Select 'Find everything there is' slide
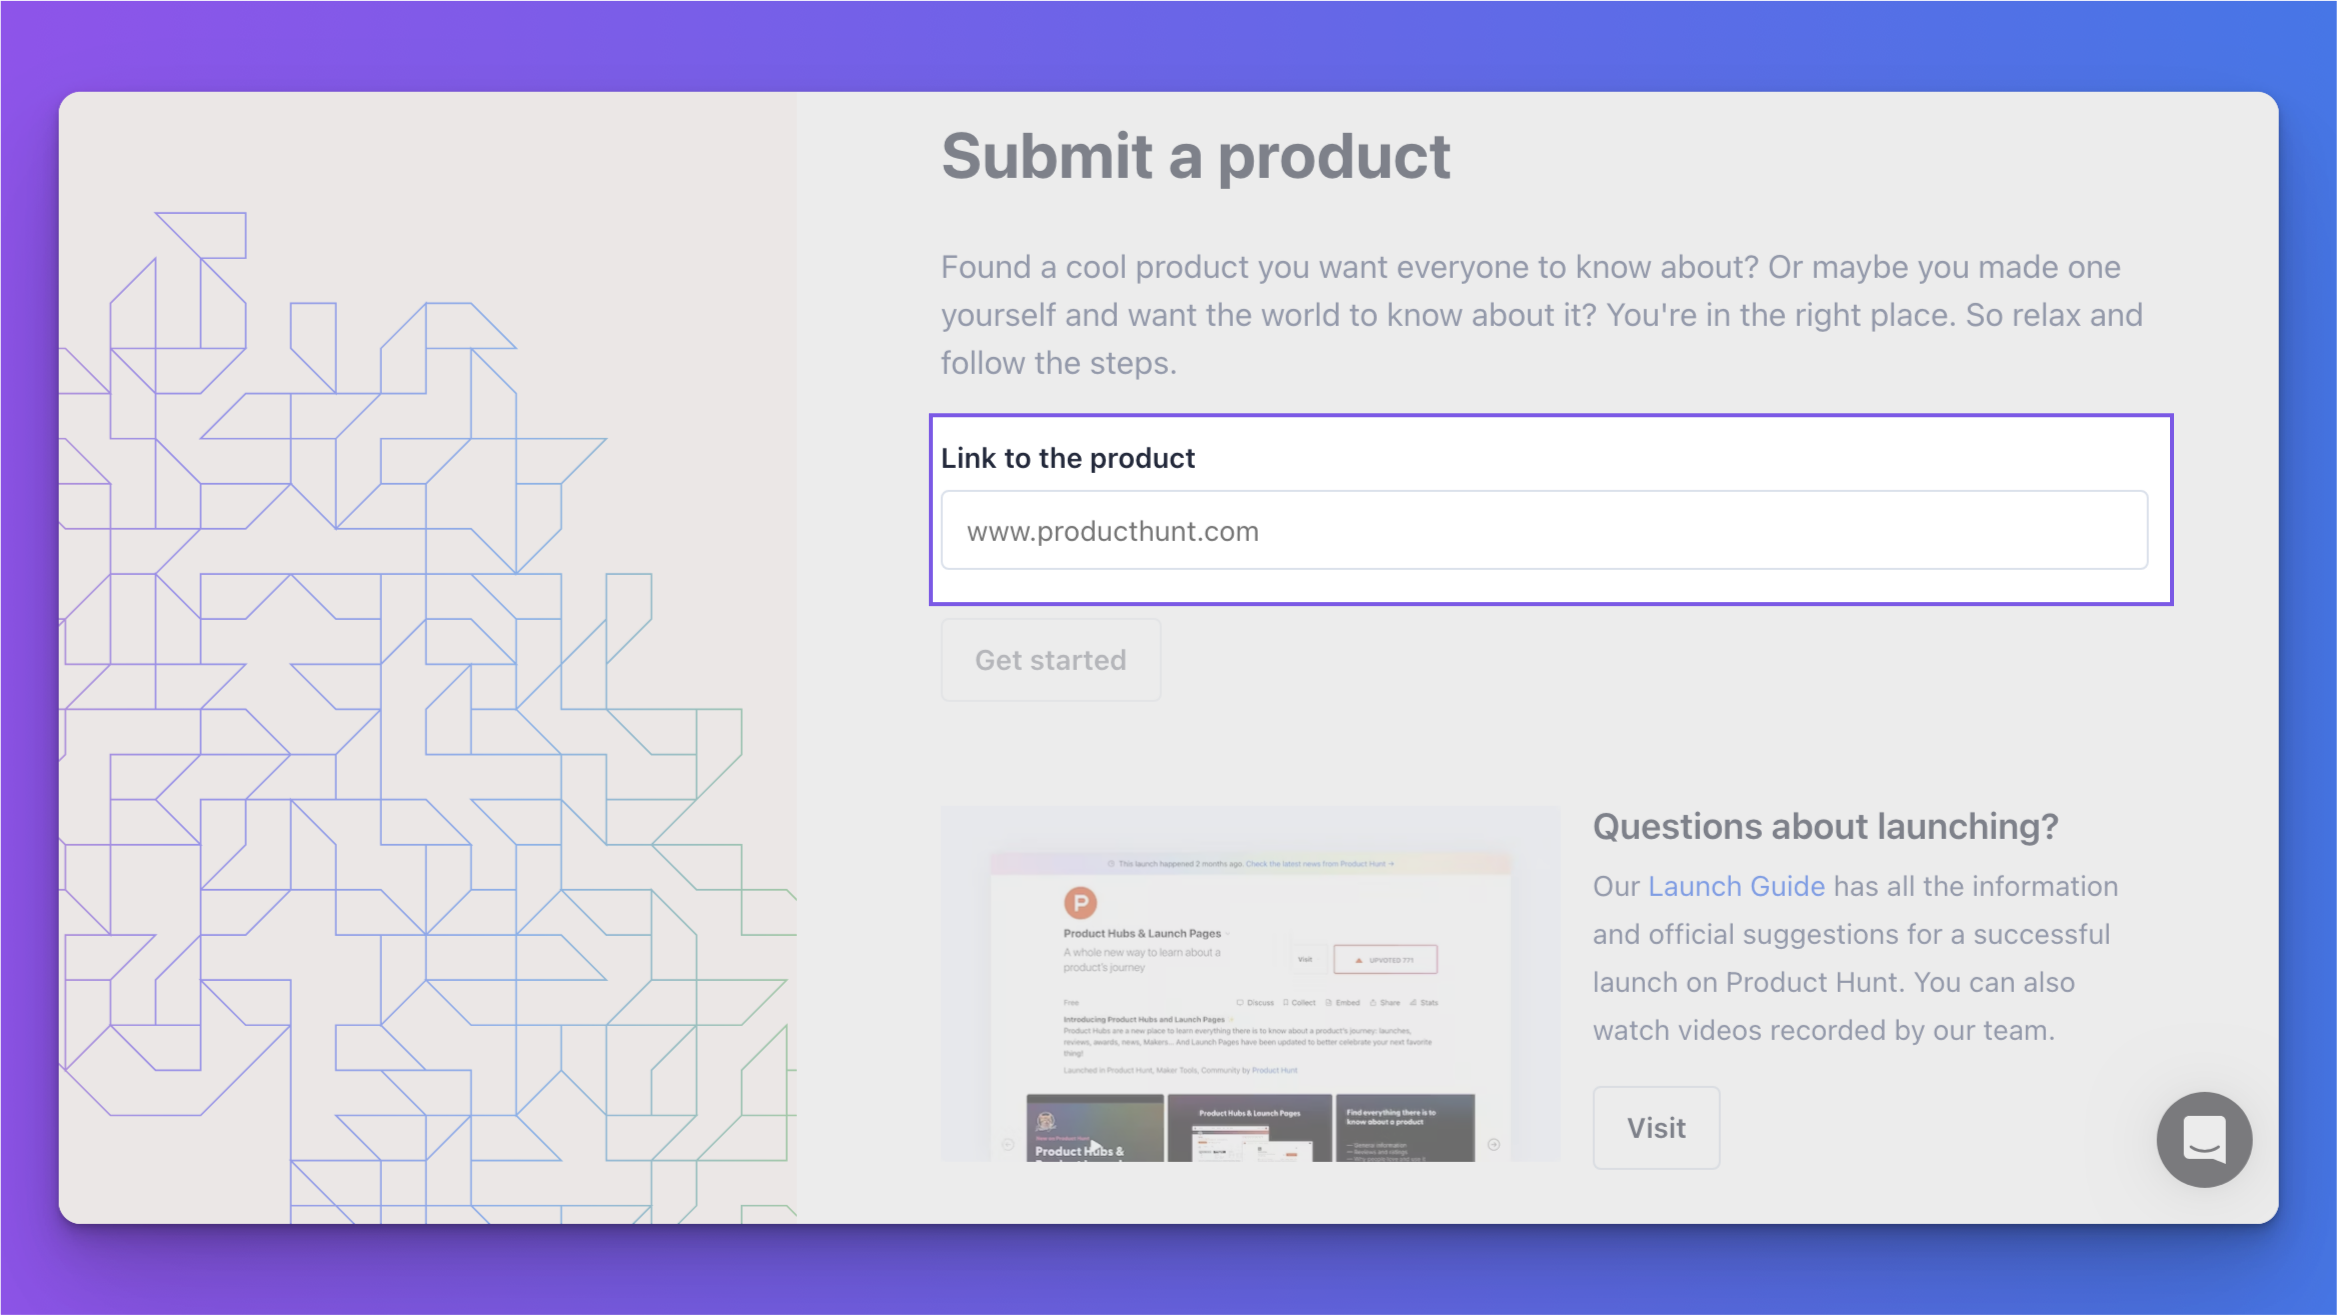 (x=1405, y=1128)
